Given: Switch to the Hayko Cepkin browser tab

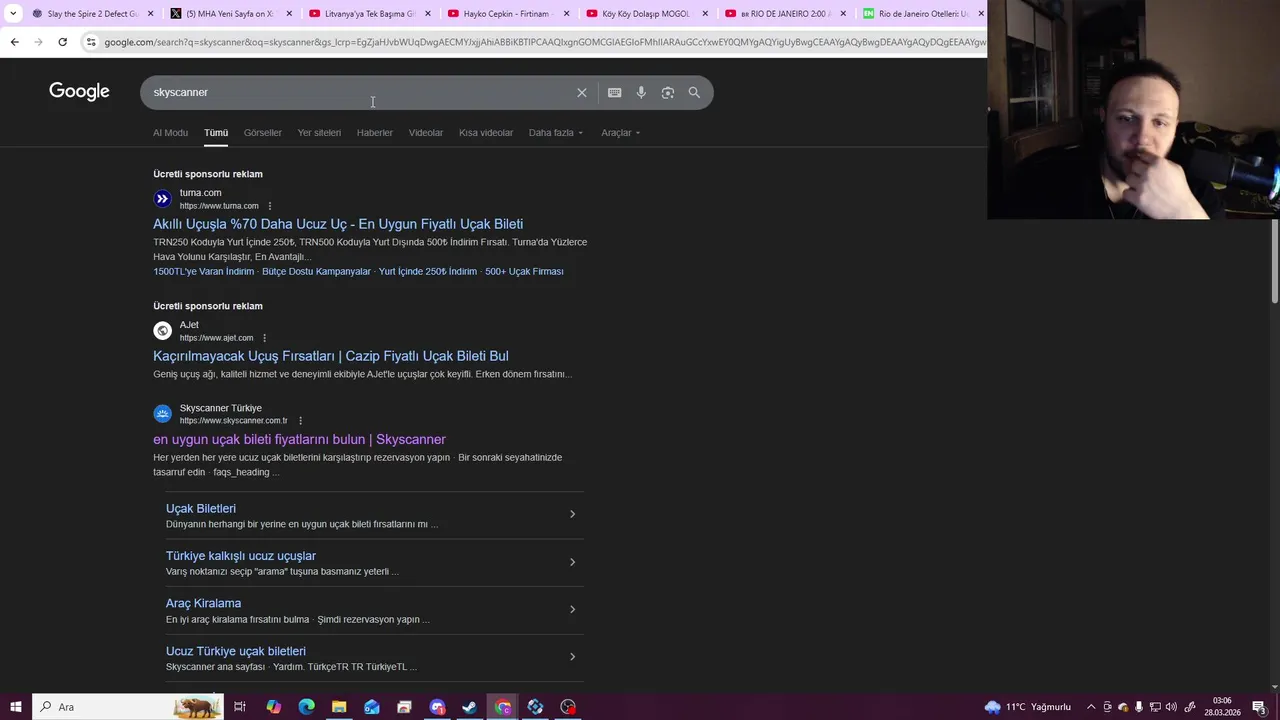Looking at the screenshot, I should pyautogui.click(x=508, y=14).
